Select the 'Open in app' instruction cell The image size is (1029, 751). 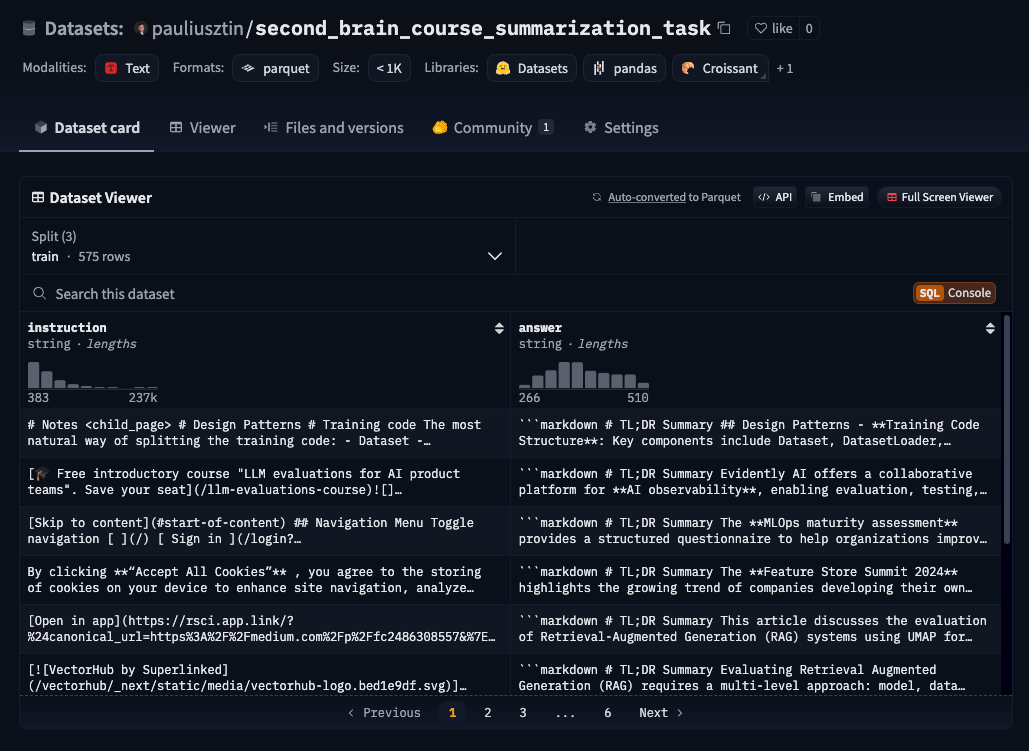tap(265, 629)
